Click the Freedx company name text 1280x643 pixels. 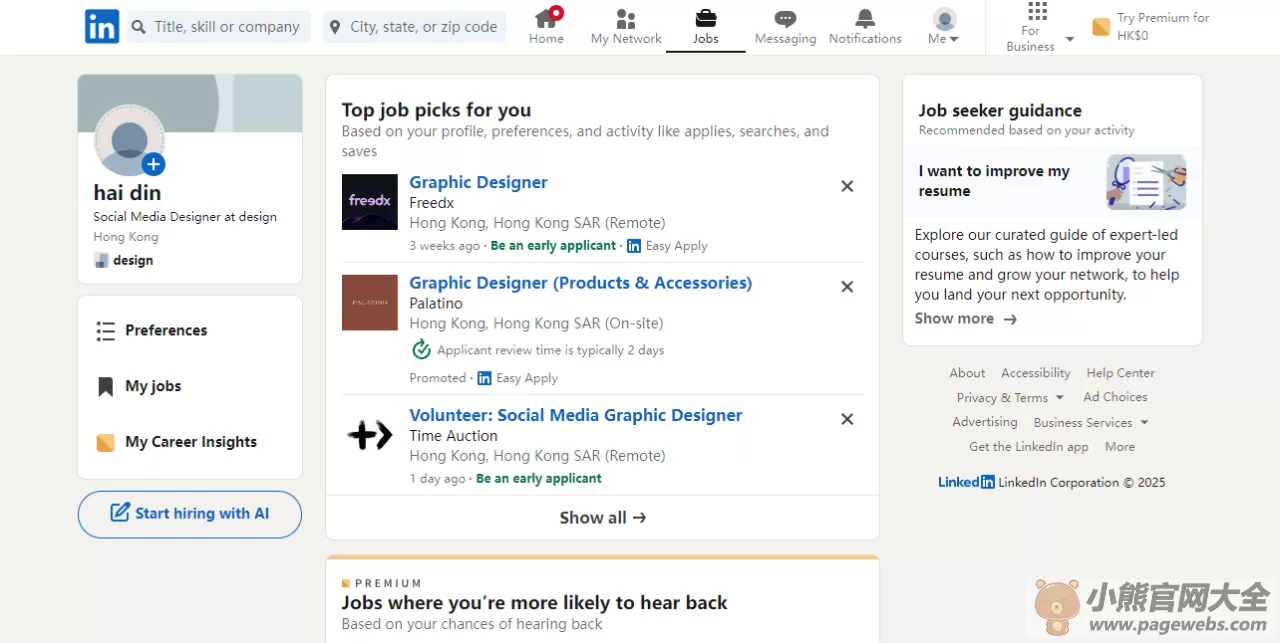tap(432, 203)
